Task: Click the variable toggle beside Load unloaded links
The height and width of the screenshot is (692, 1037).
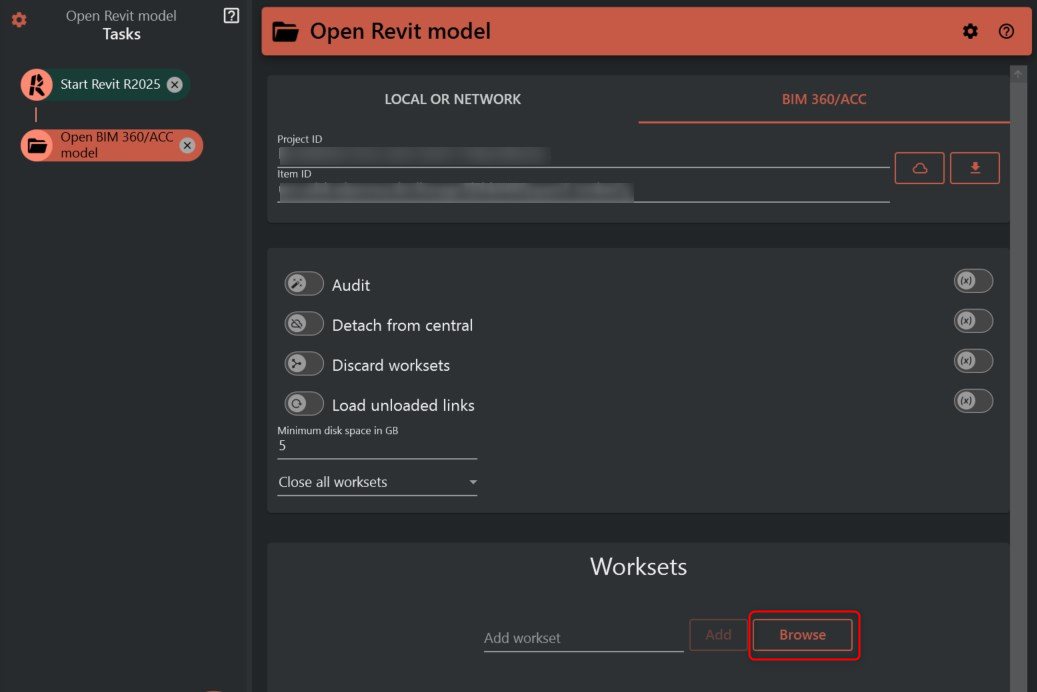Action: (x=973, y=400)
